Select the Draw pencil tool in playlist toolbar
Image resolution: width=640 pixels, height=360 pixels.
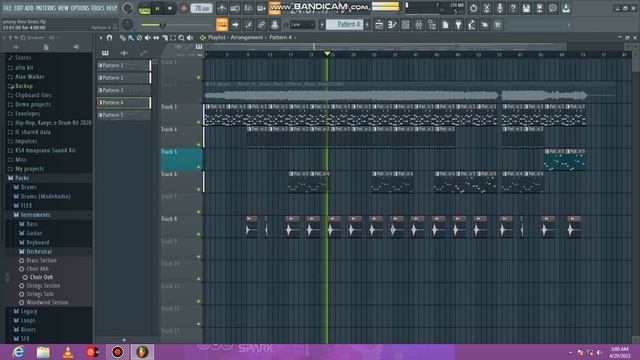tap(122, 38)
